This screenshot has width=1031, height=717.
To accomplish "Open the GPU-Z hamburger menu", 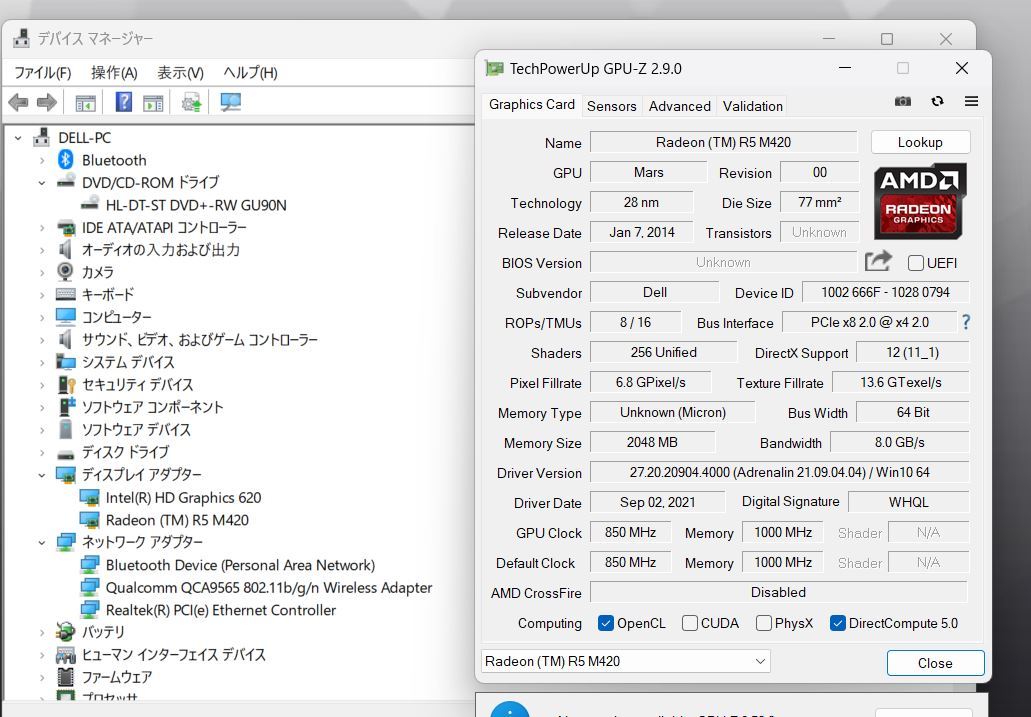I will tap(971, 101).
